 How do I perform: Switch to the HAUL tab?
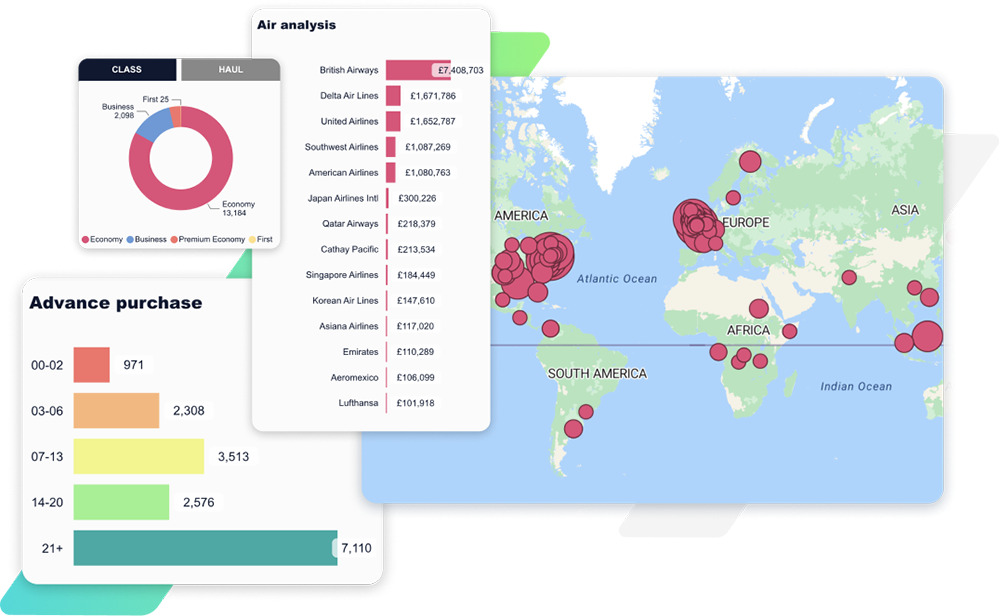coord(230,70)
